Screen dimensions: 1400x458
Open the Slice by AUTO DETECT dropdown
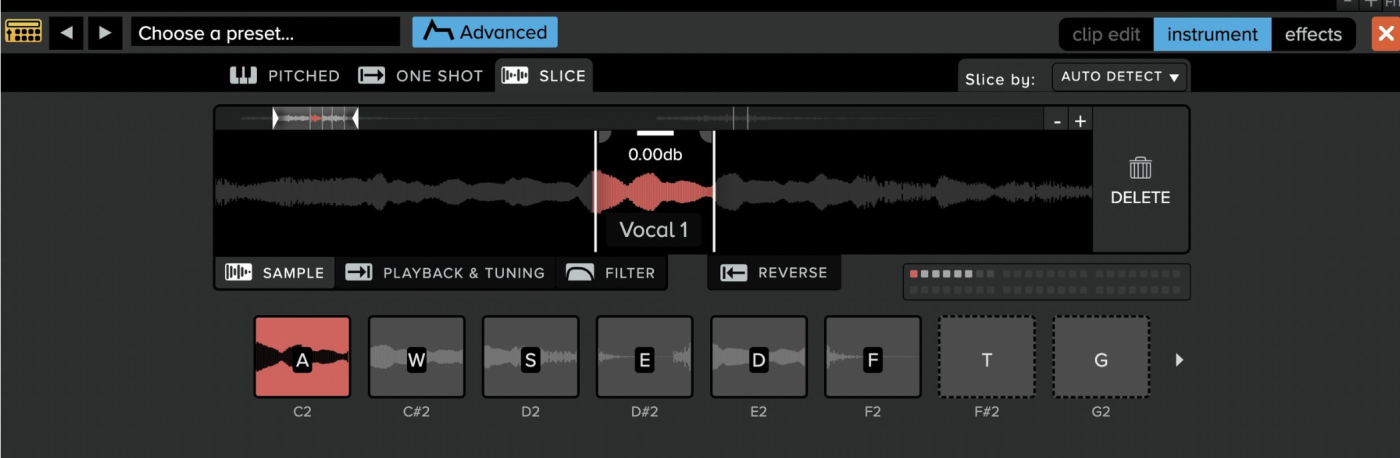[1119, 76]
